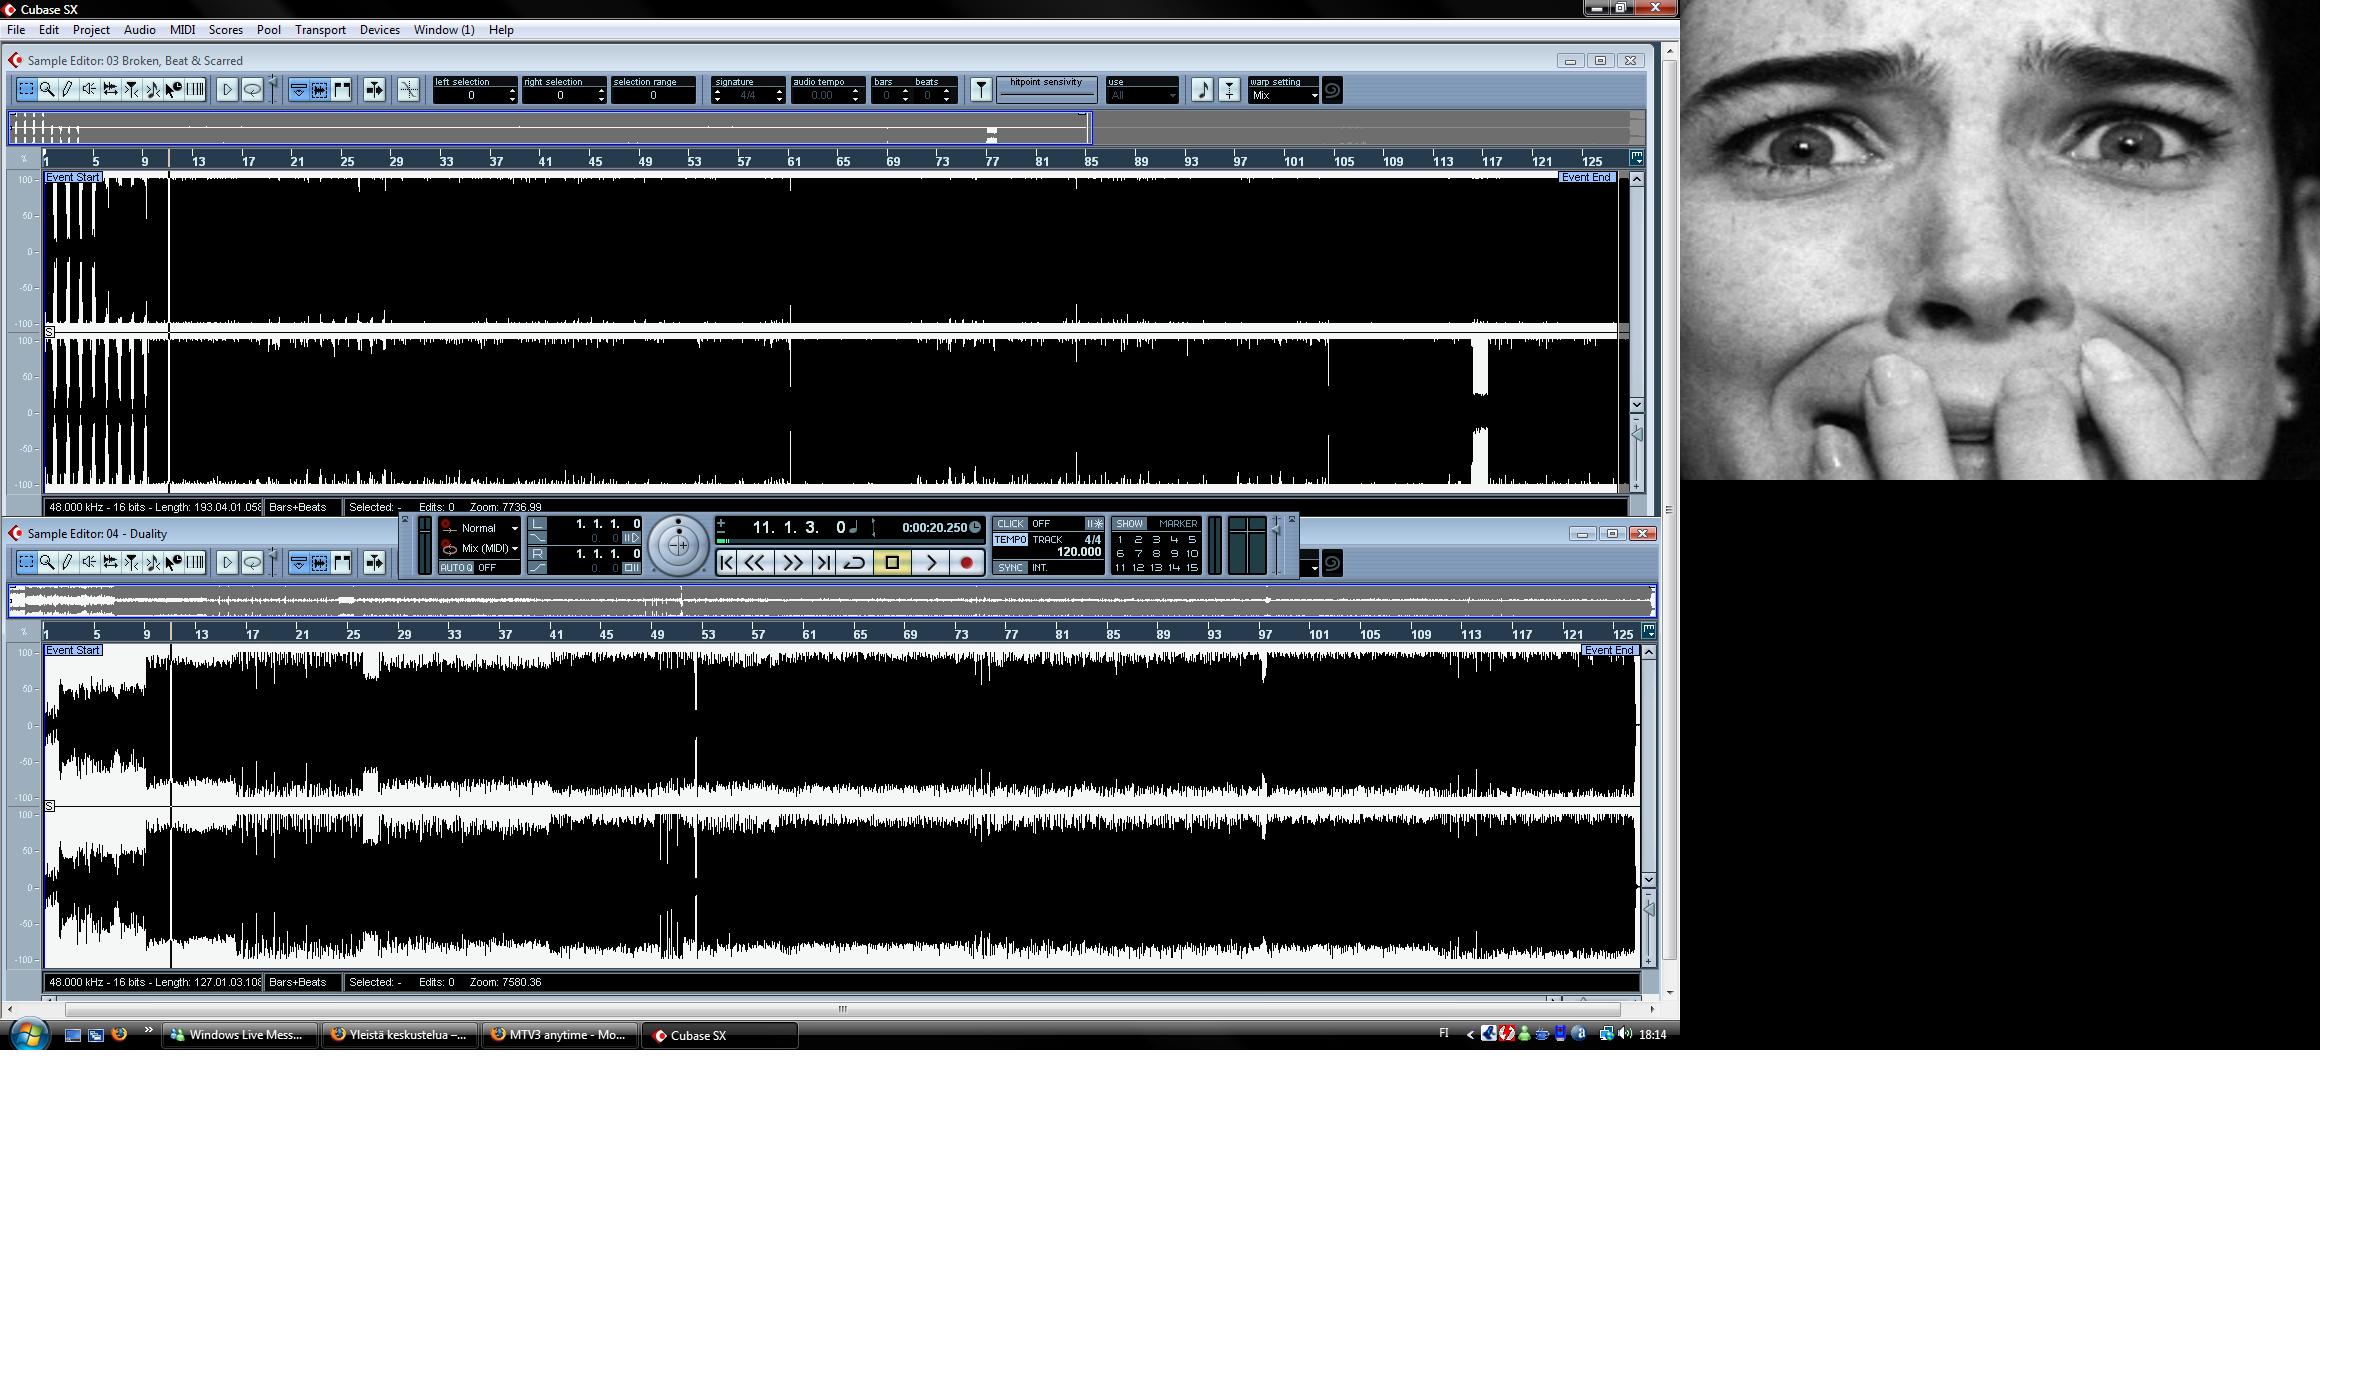
Task: Open the Transport menu
Action: (x=320, y=30)
